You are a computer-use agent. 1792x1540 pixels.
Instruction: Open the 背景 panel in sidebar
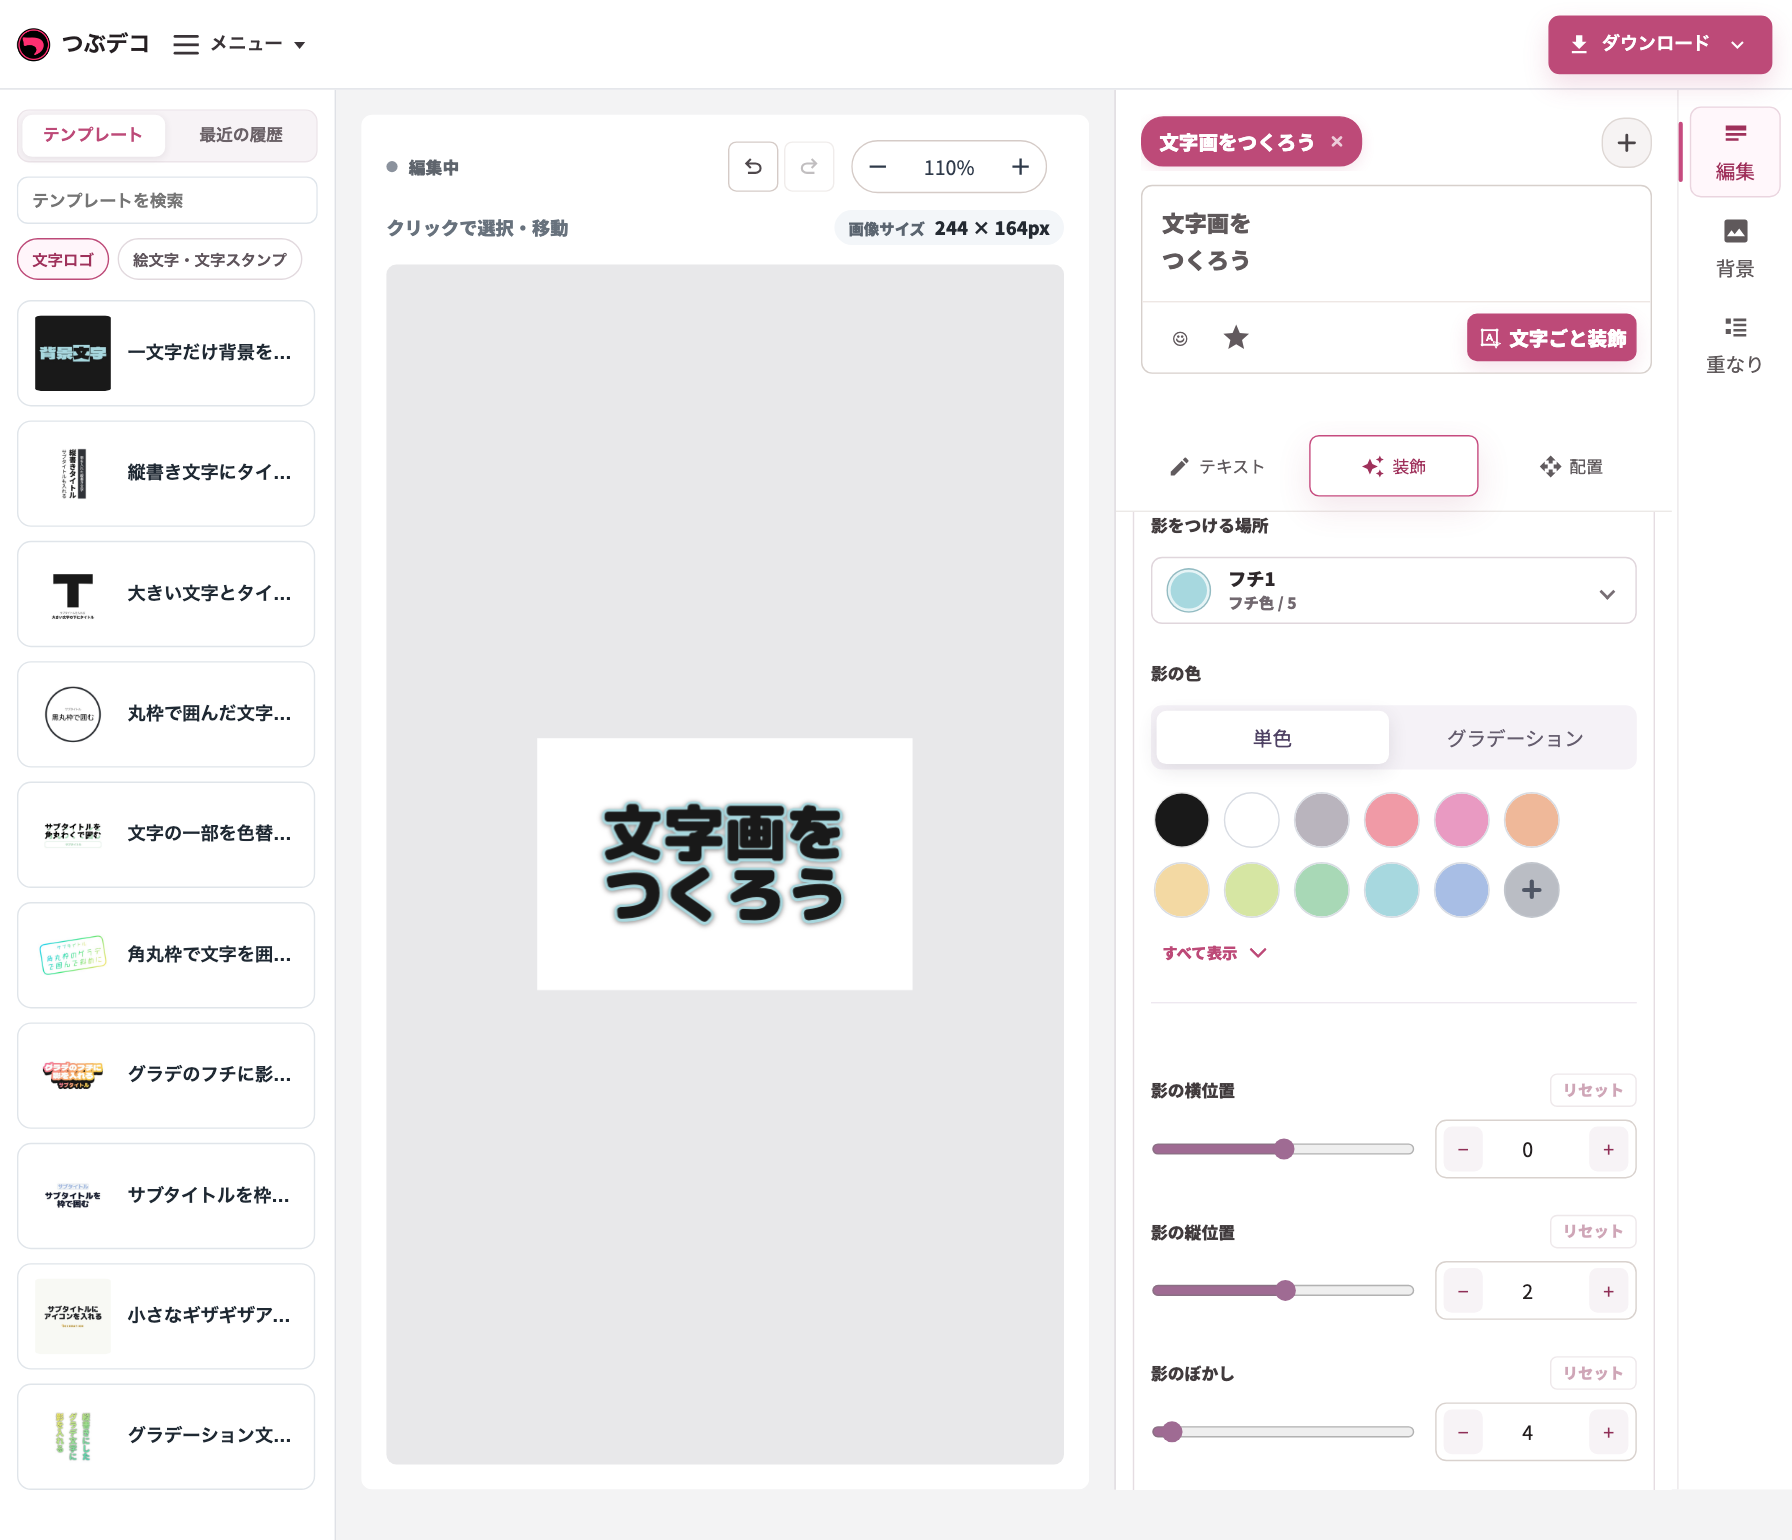(1735, 249)
